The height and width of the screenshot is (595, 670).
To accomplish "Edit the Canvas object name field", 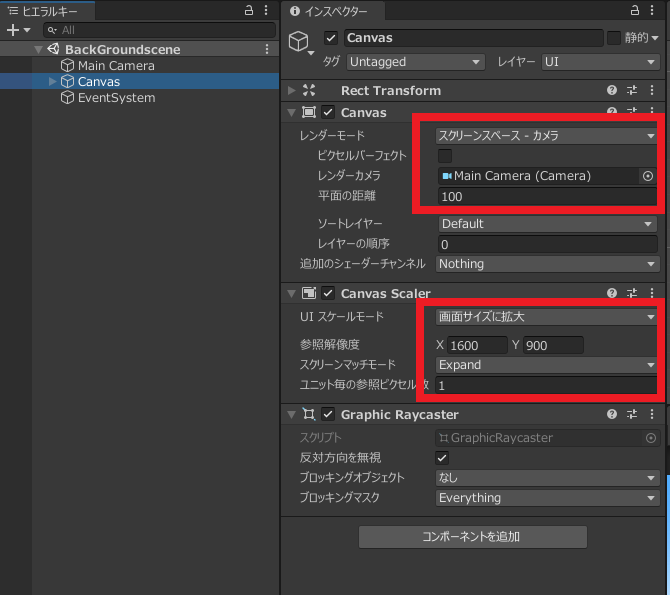I will pos(473,38).
